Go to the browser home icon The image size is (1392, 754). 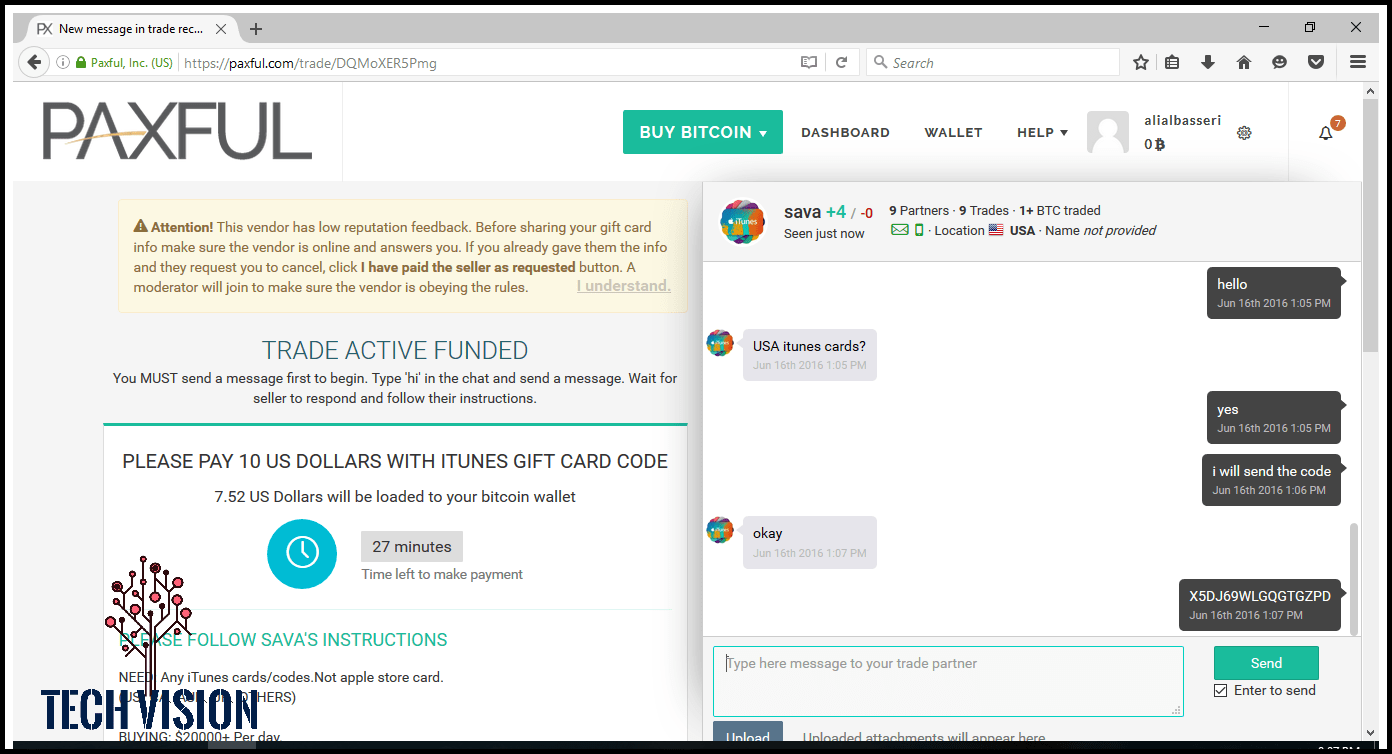coord(1244,62)
